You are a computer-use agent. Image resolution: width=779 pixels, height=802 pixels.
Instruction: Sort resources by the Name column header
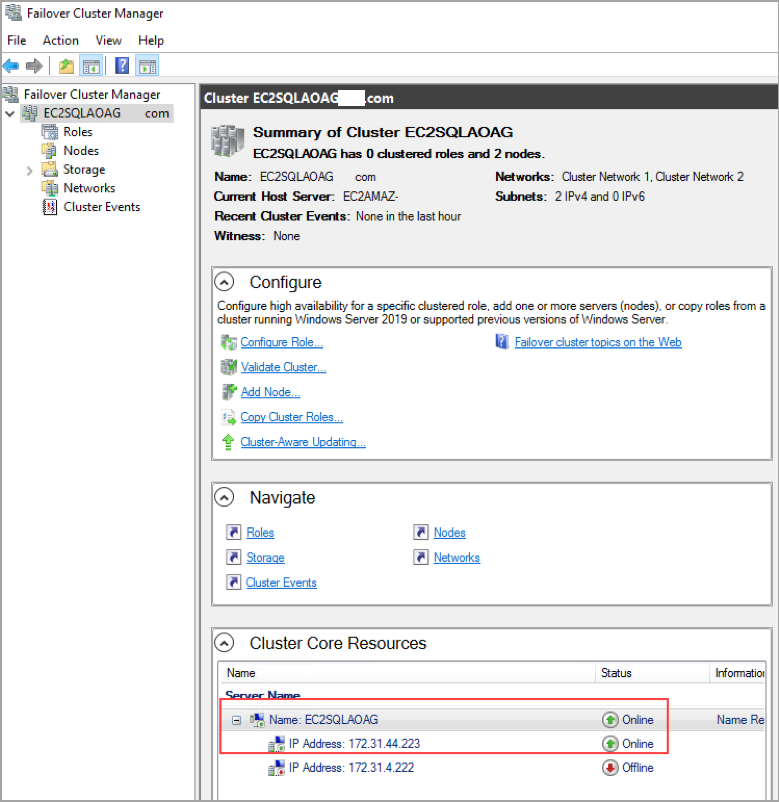(x=407, y=673)
